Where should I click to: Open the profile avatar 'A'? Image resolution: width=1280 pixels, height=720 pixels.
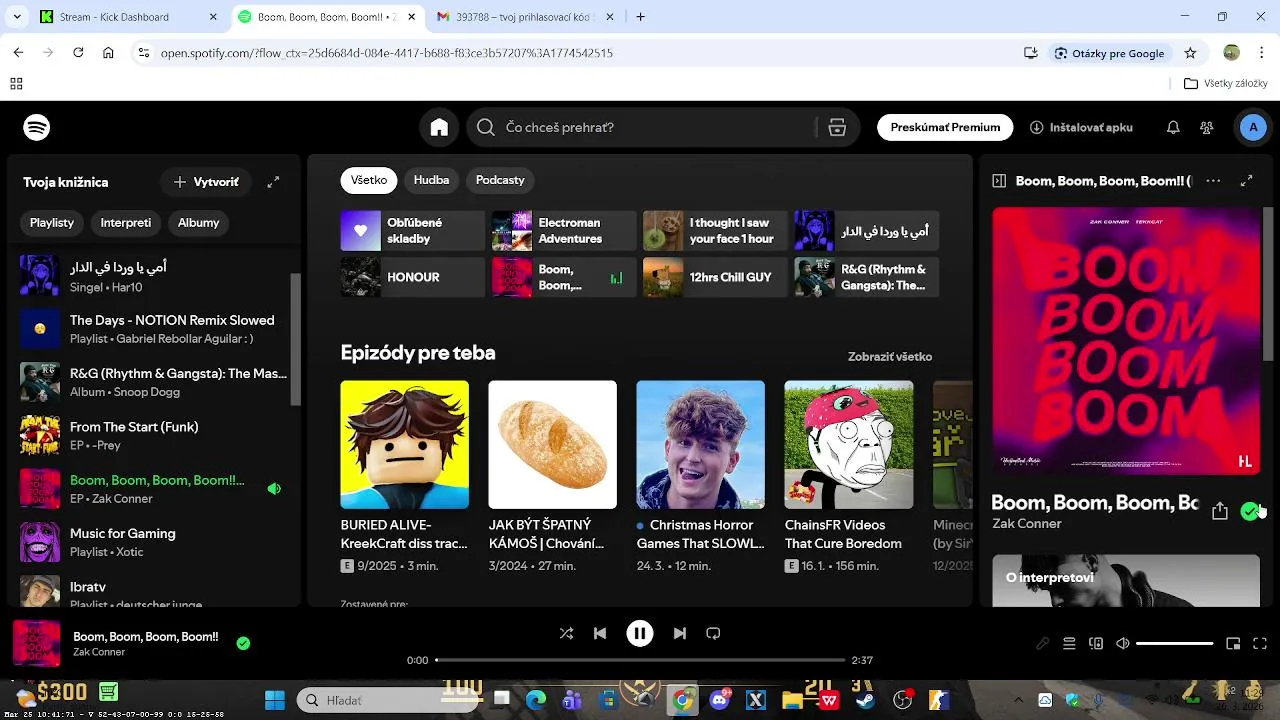(1253, 127)
